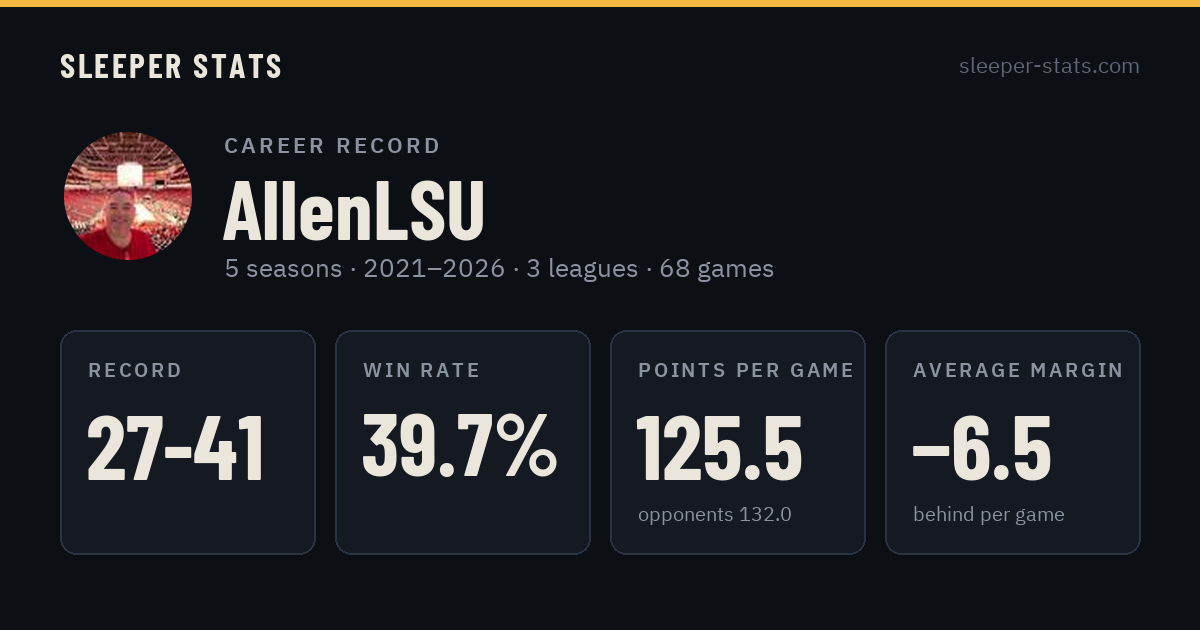
Task: Click the POINTS PER GAME label
Action: (746, 370)
